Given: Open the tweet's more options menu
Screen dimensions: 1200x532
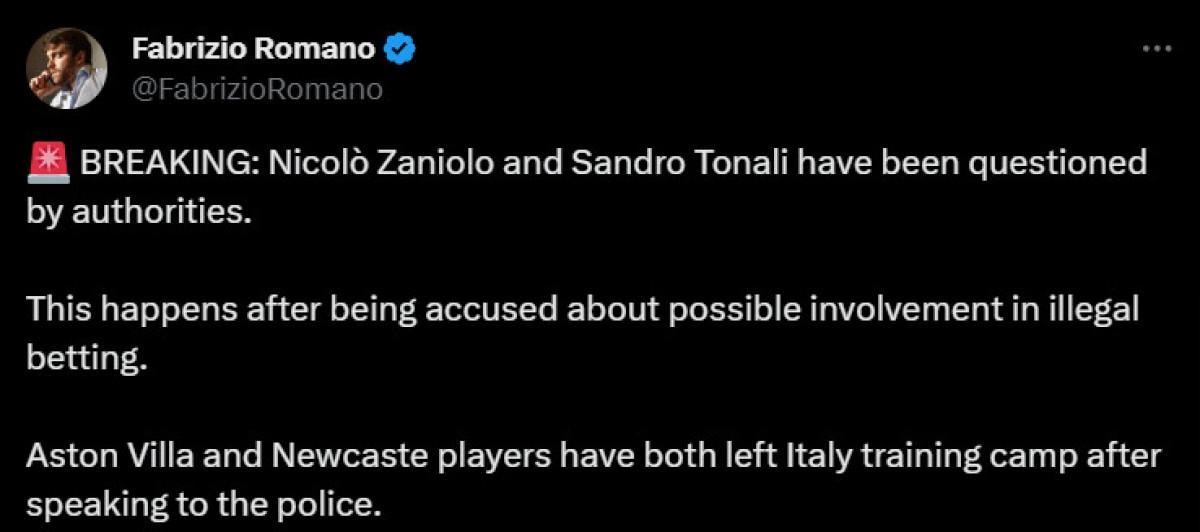Looking at the screenshot, I should tap(1156, 49).
